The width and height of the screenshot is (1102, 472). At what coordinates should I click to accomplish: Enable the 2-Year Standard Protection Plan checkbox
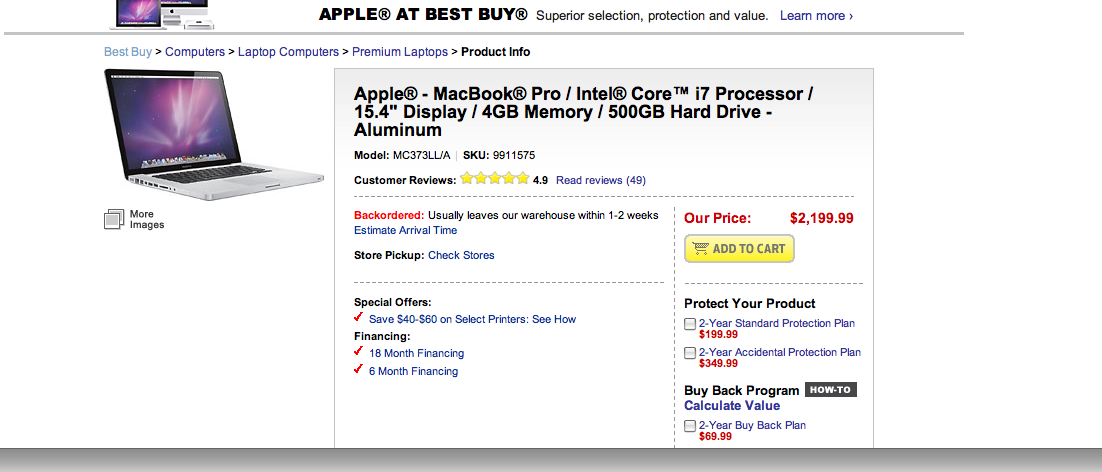point(690,324)
